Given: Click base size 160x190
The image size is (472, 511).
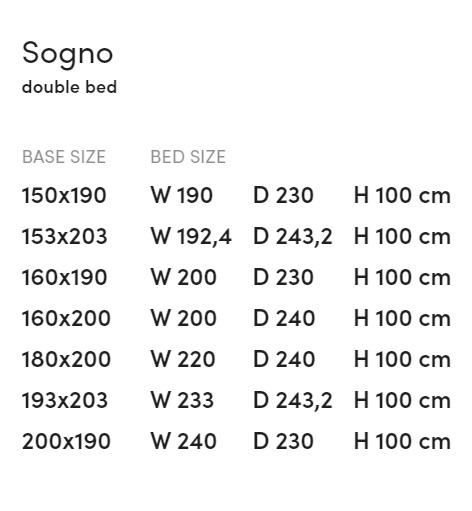Looking at the screenshot, I should (64, 277).
